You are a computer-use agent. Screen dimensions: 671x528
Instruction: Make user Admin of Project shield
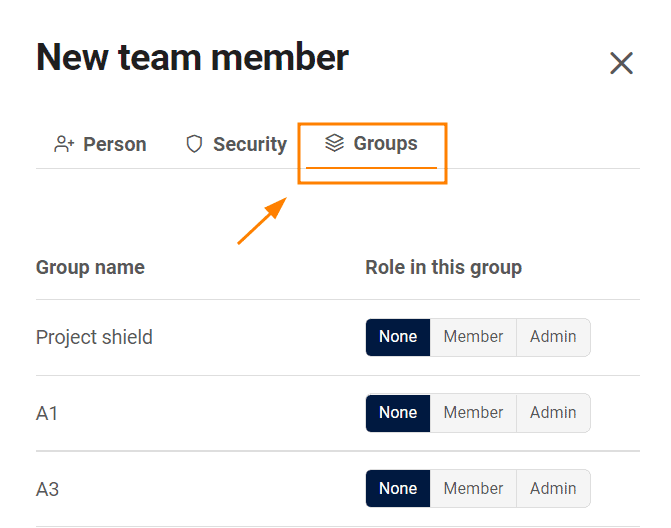pyautogui.click(x=553, y=337)
